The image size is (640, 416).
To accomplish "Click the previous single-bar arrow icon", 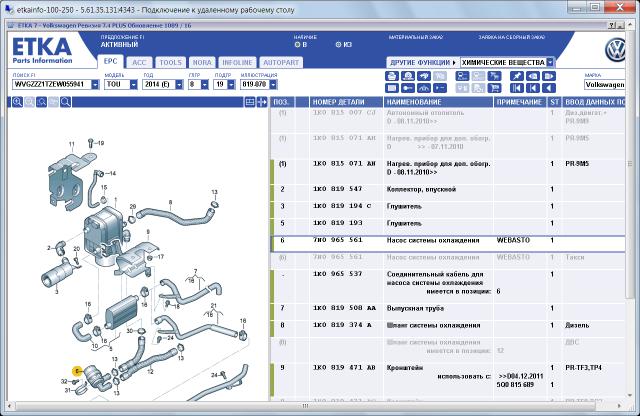I will coord(533,88).
